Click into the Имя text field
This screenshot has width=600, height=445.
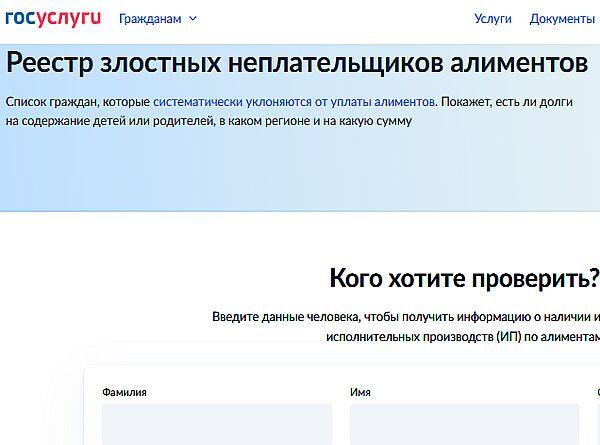click(464, 424)
